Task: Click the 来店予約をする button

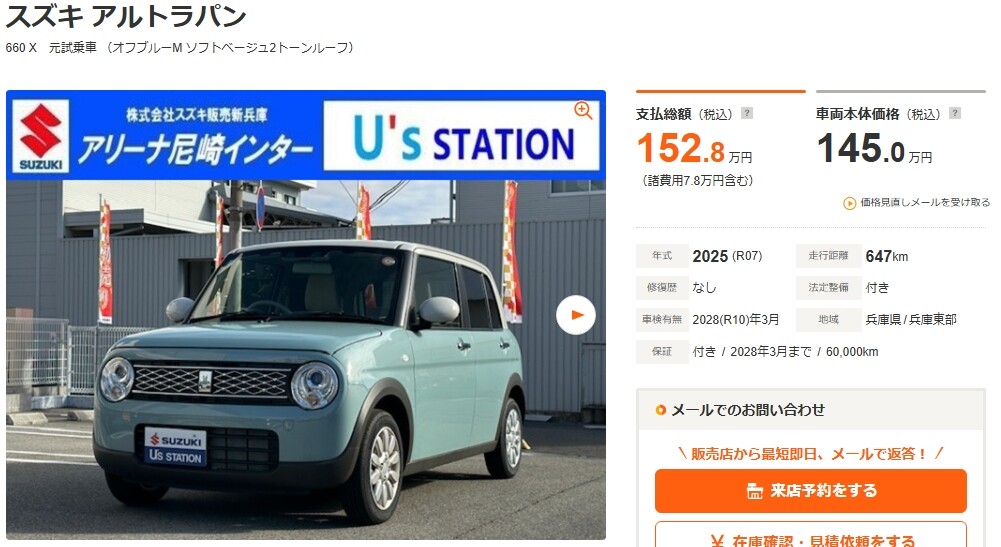Action: pos(811,491)
